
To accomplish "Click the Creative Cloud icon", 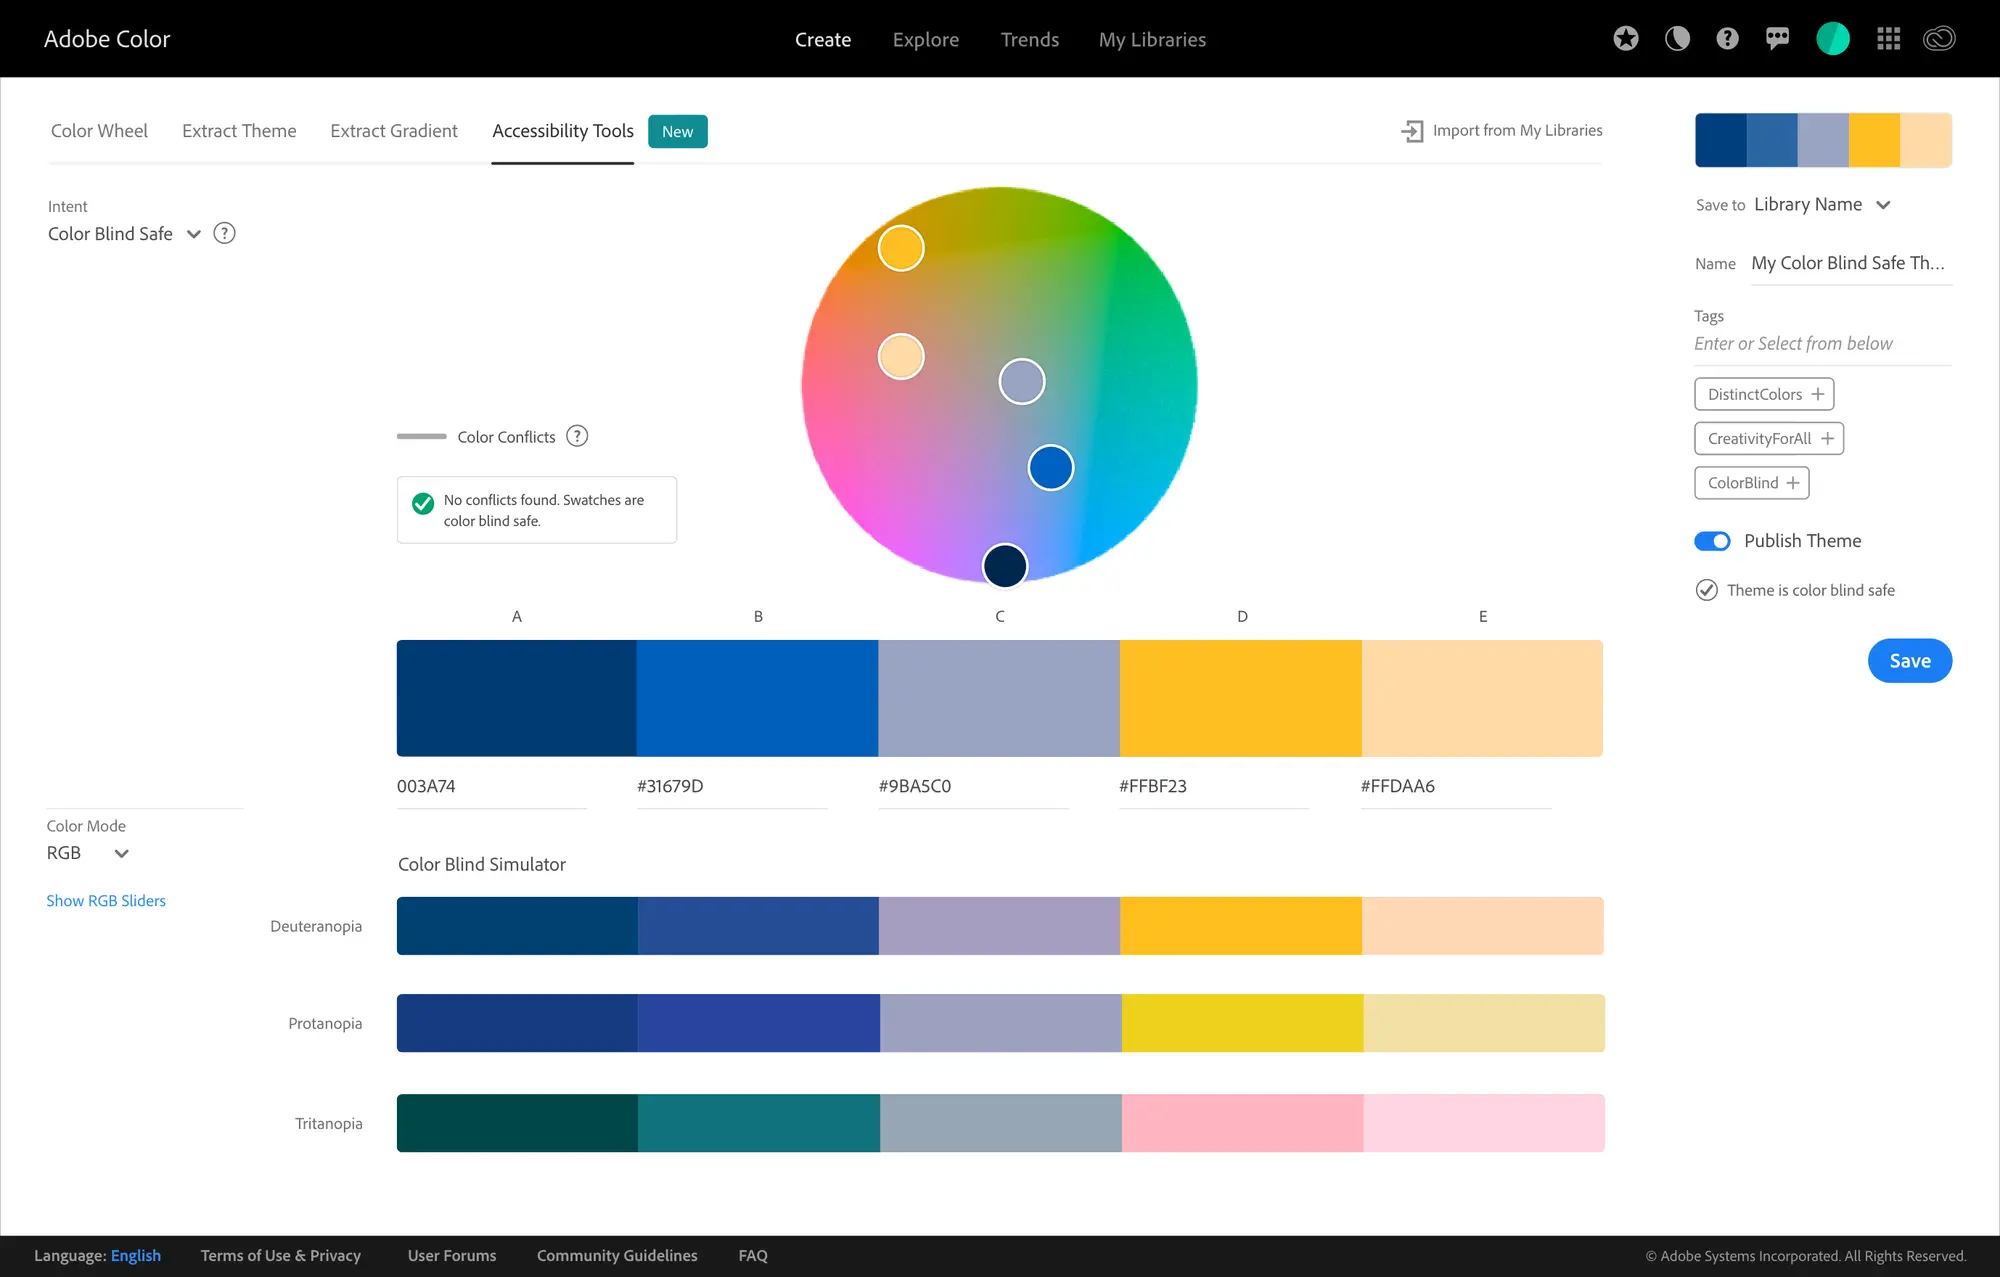I will [1939, 39].
